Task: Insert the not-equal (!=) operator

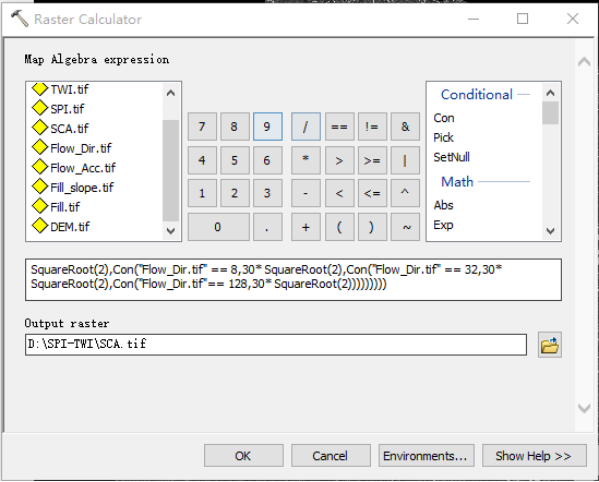Action: coord(372,126)
